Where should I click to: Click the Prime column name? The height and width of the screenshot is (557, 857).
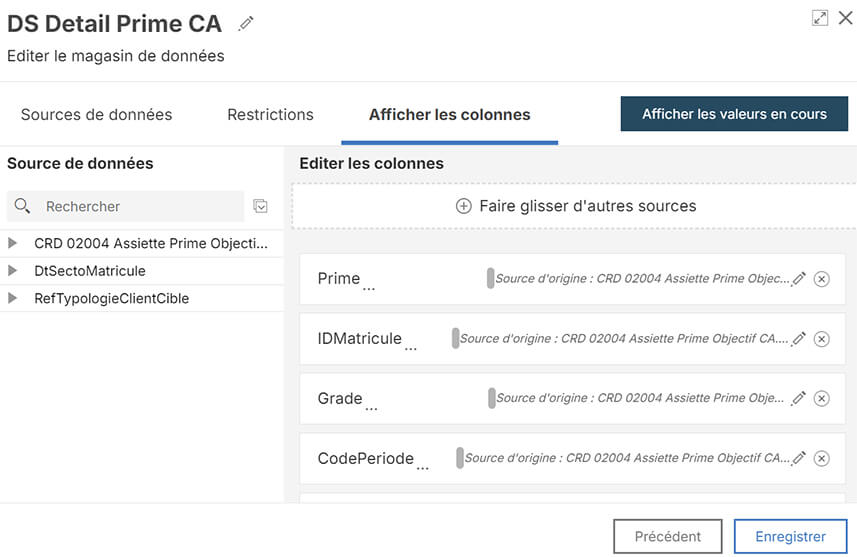point(339,278)
